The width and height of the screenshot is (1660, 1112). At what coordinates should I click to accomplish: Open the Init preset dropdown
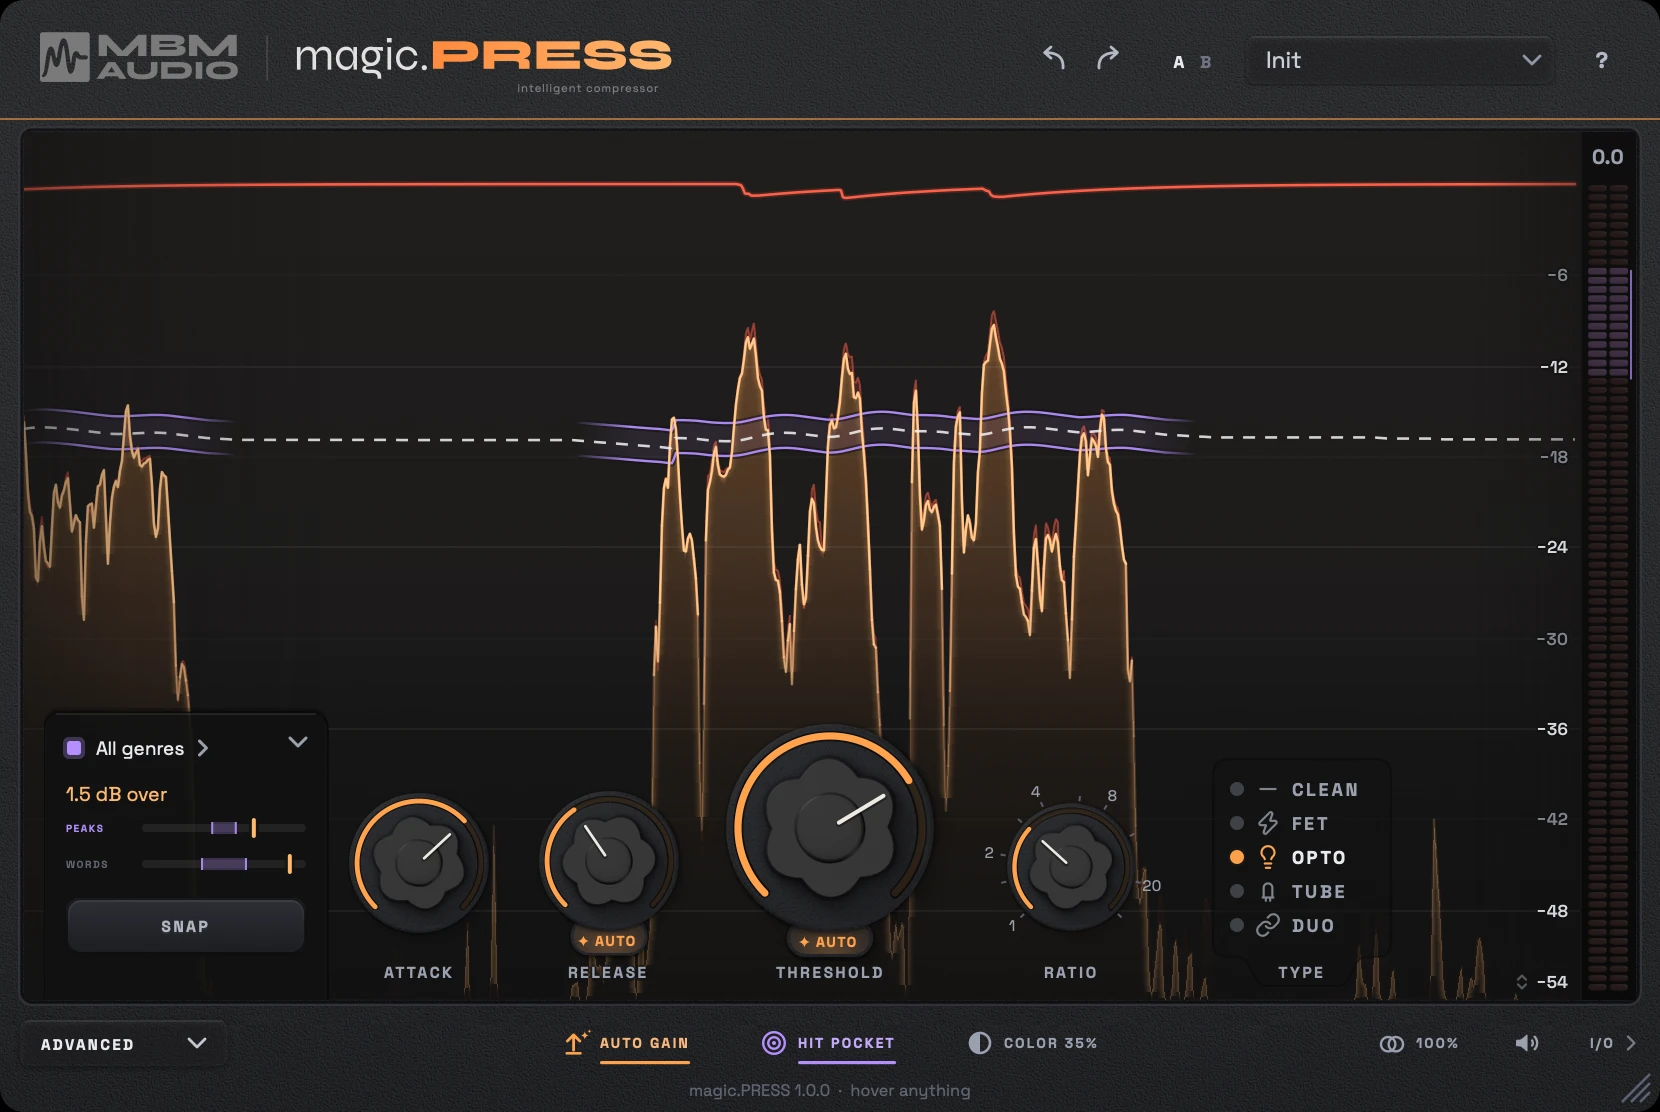pyautogui.click(x=1400, y=60)
